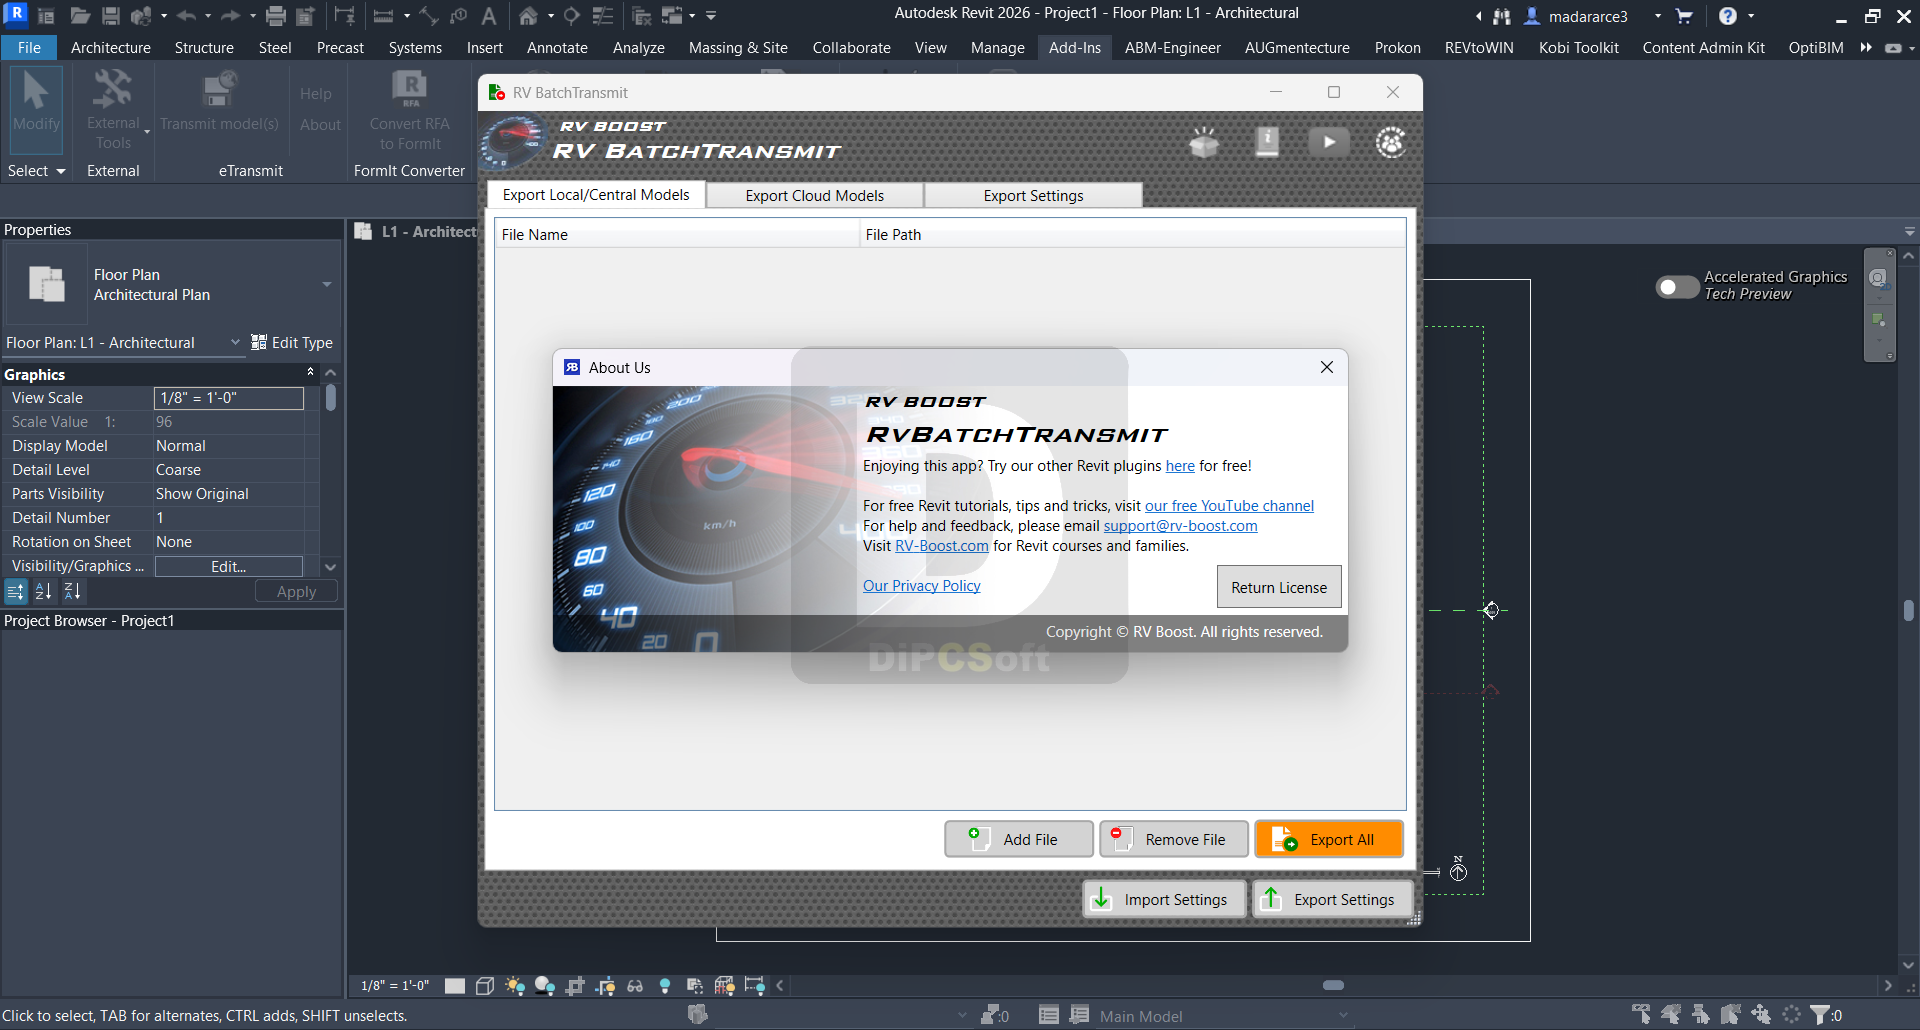Open the Main Model design options dropdown
The image size is (1920, 1030).
1343,1016
